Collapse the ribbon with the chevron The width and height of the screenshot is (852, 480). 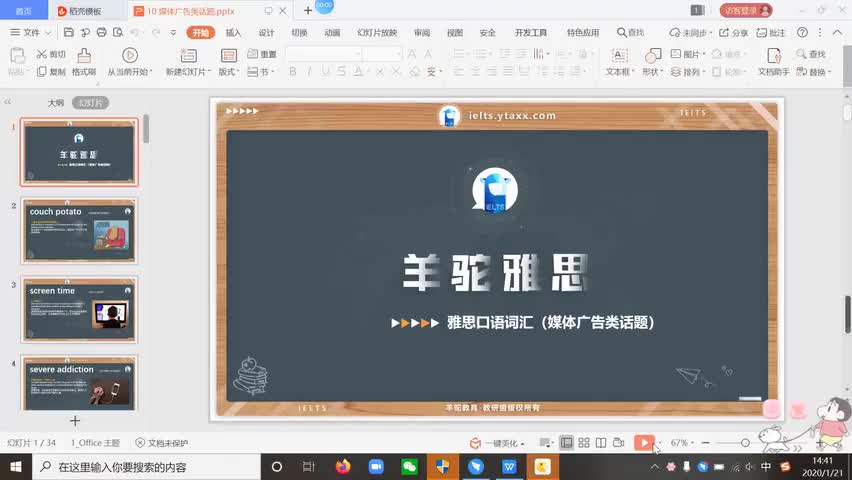(837, 33)
